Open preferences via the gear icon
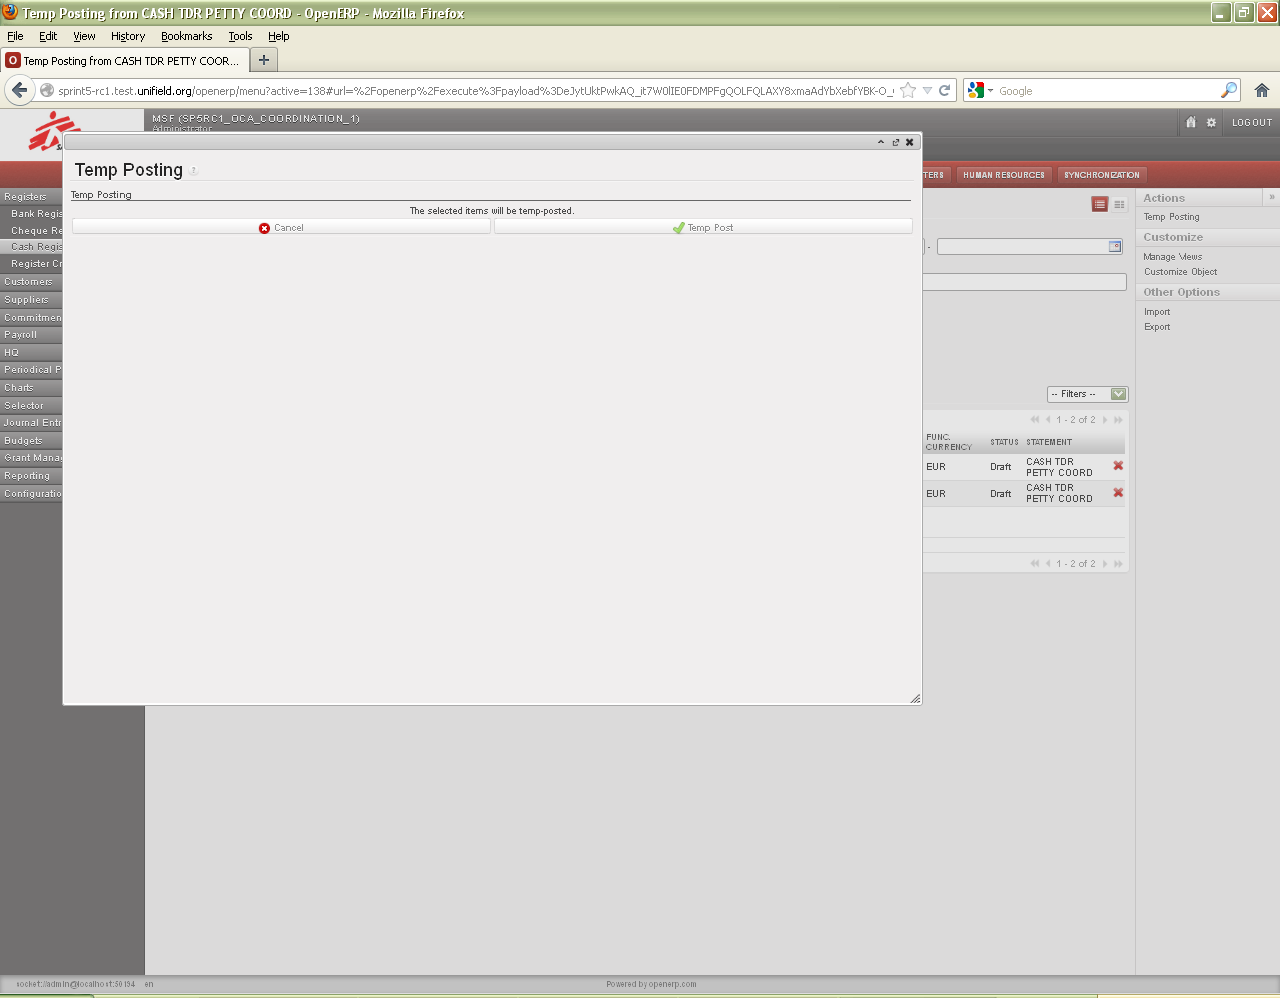The width and height of the screenshot is (1280, 998). (x=1211, y=122)
